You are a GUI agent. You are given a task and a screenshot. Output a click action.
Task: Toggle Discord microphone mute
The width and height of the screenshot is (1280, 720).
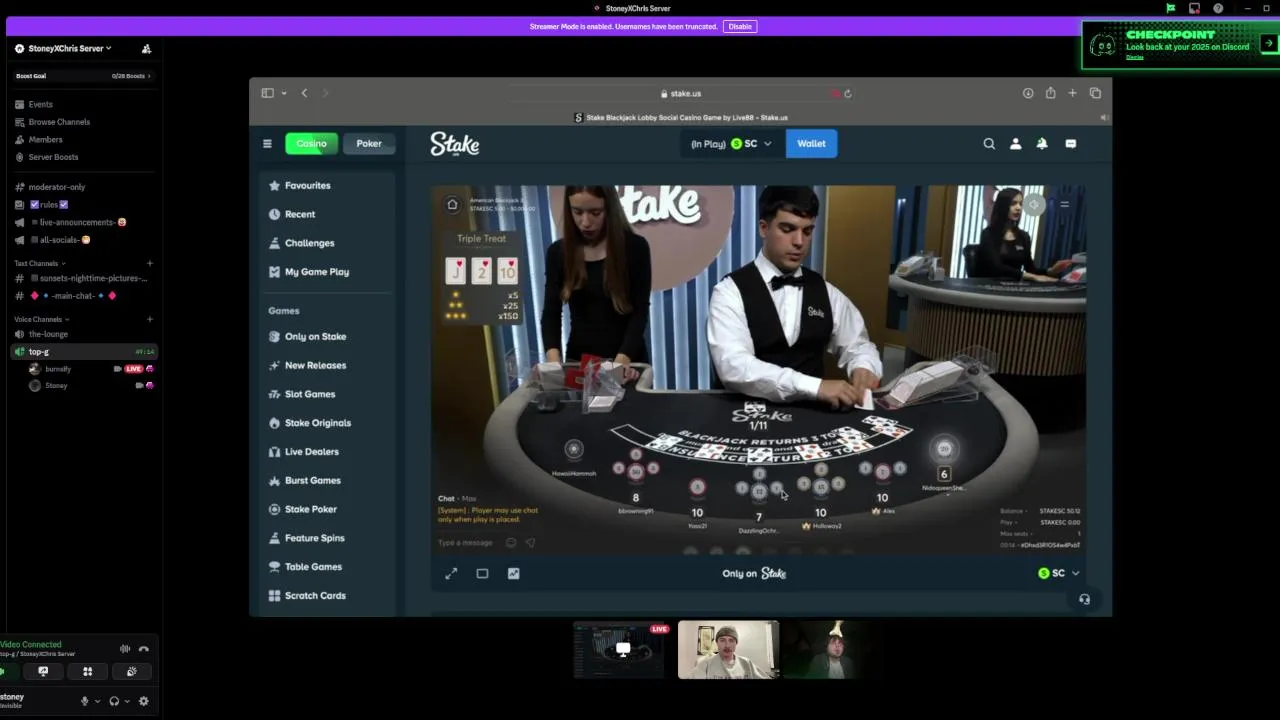pos(85,701)
